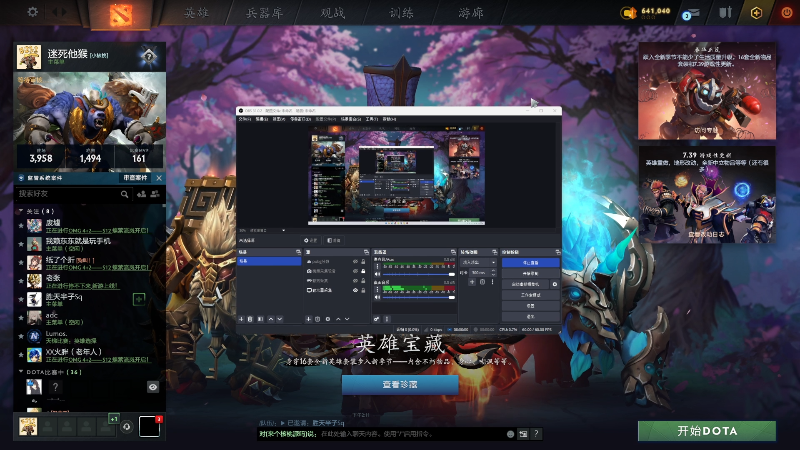Open the armory shield icon in top bar
This screenshot has width=800, height=450.
coord(725,12)
